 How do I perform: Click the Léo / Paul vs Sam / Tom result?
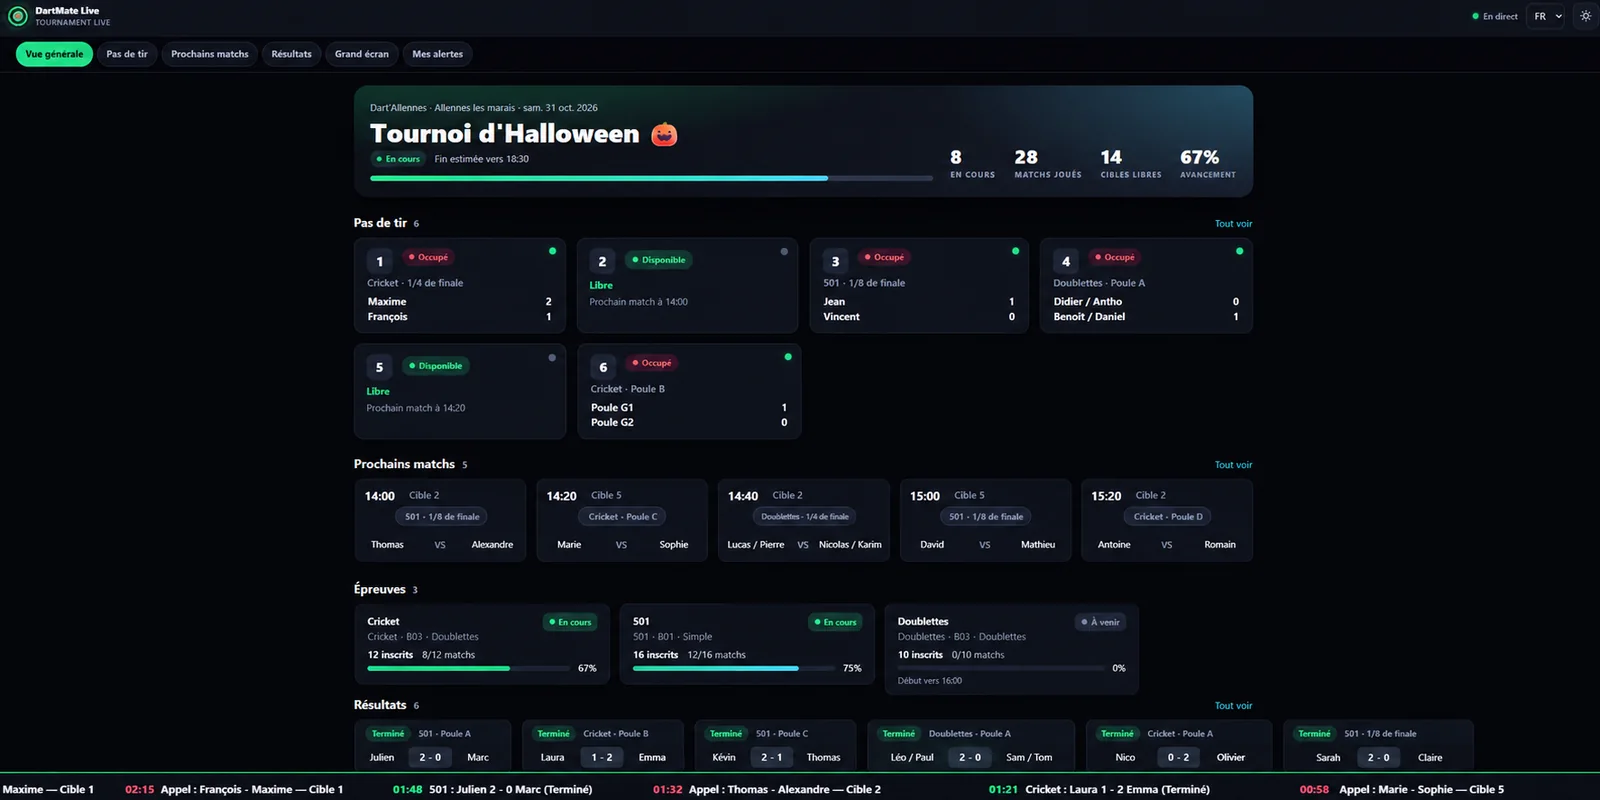point(971,746)
